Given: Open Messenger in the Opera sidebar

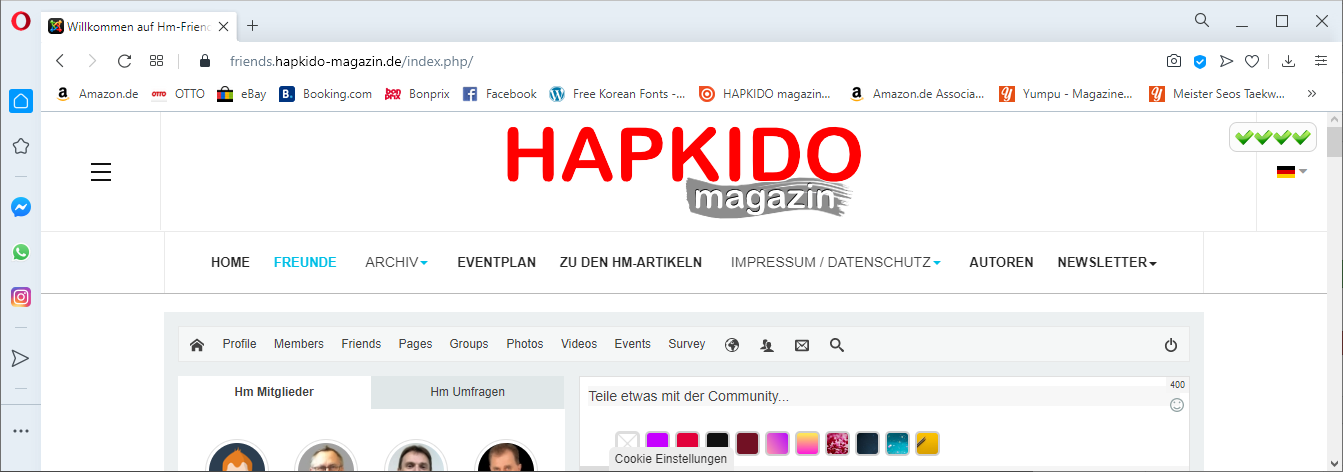Looking at the screenshot, I should pyautogui.click(x=20, y=207).
